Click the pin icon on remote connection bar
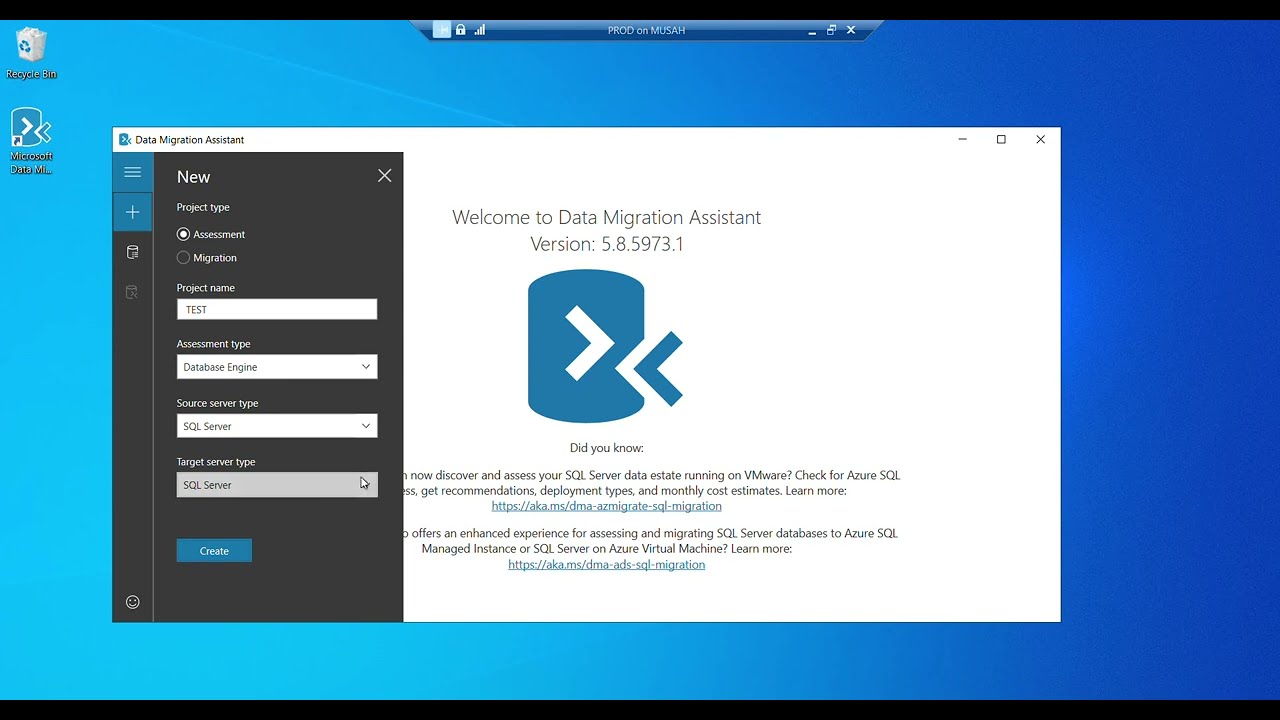Screen dimensions: 1280x720 coord(442,30)
